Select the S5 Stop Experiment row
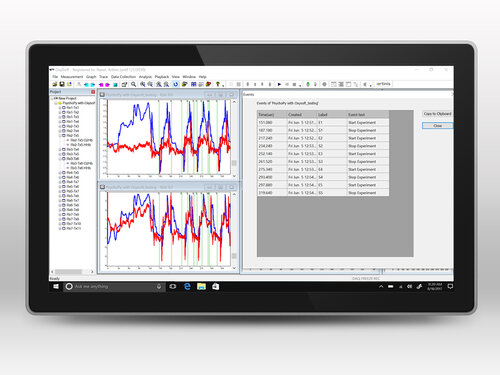This screenshot has width=500, height=375. click(323, 193)
